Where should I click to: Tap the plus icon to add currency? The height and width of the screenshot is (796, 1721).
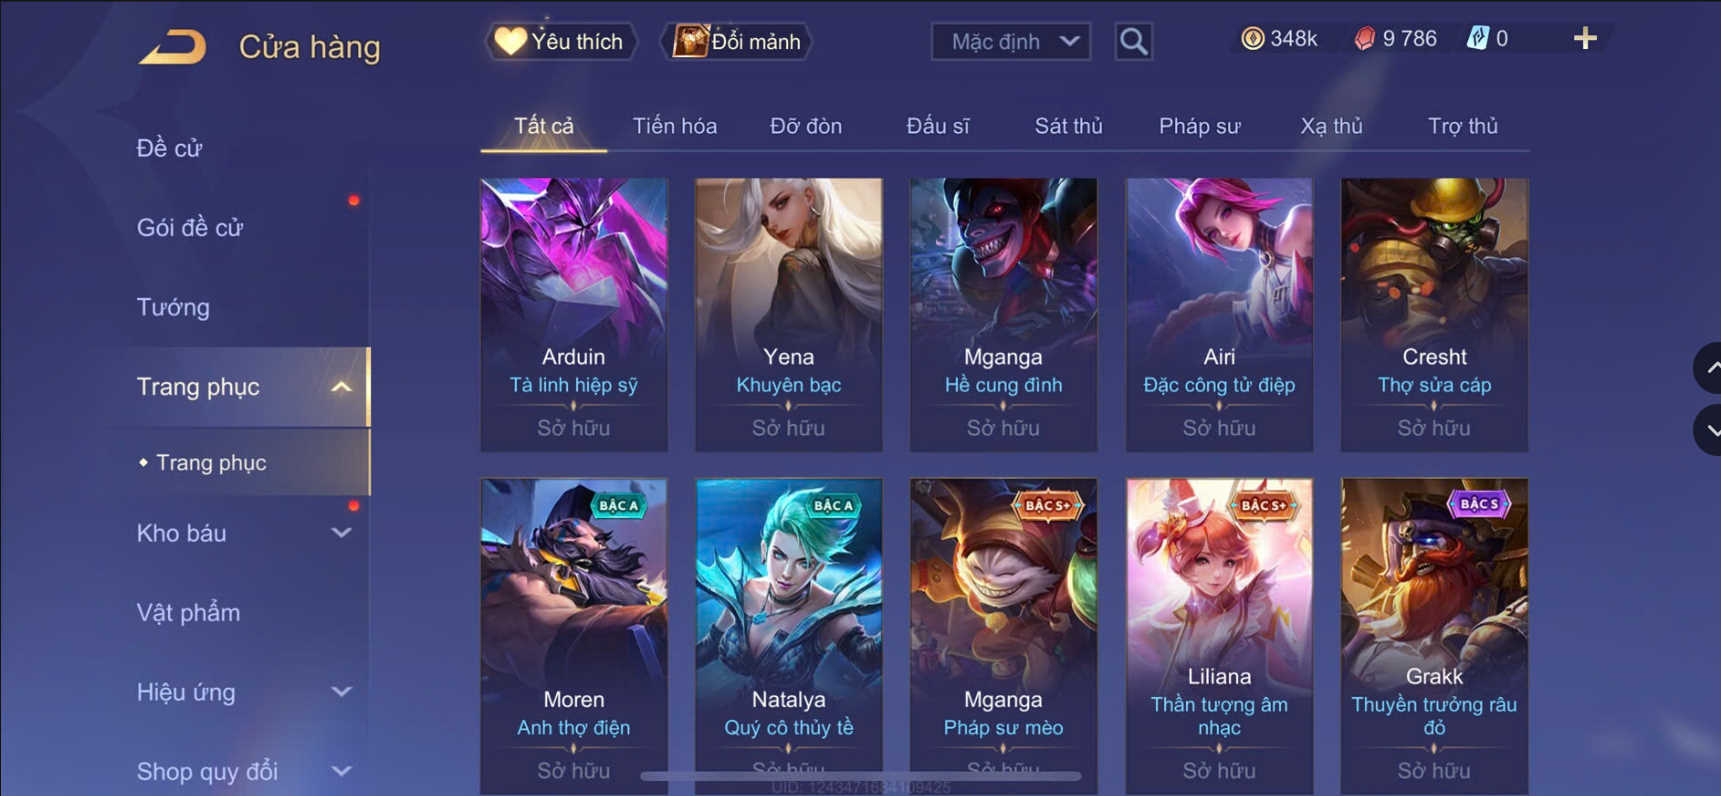[1585, 38]
